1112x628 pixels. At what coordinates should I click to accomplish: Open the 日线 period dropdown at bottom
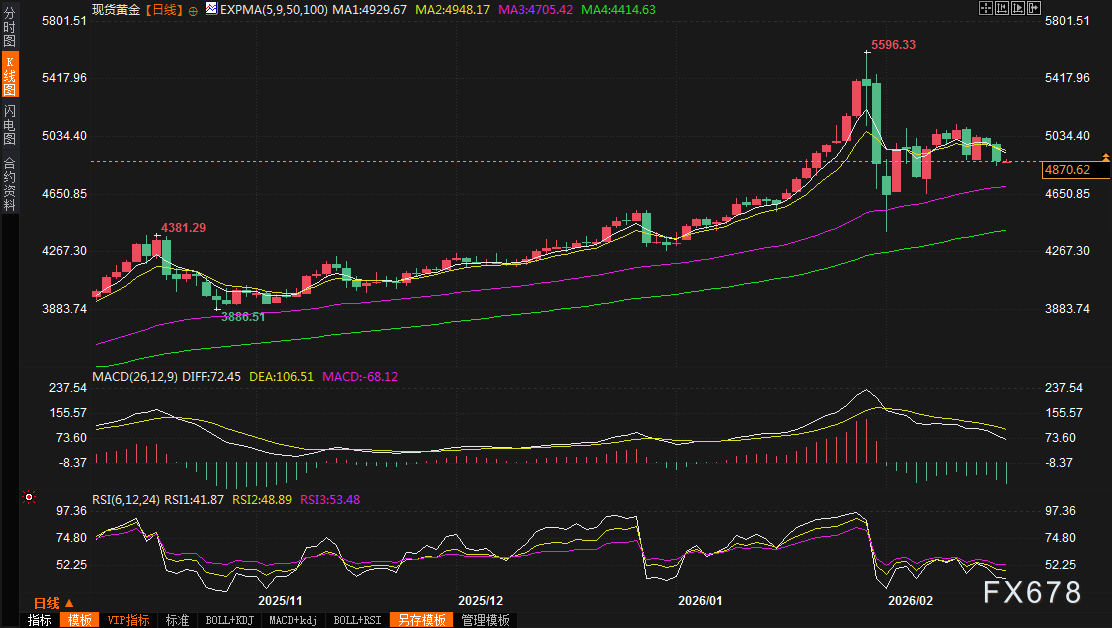(53, 603)
